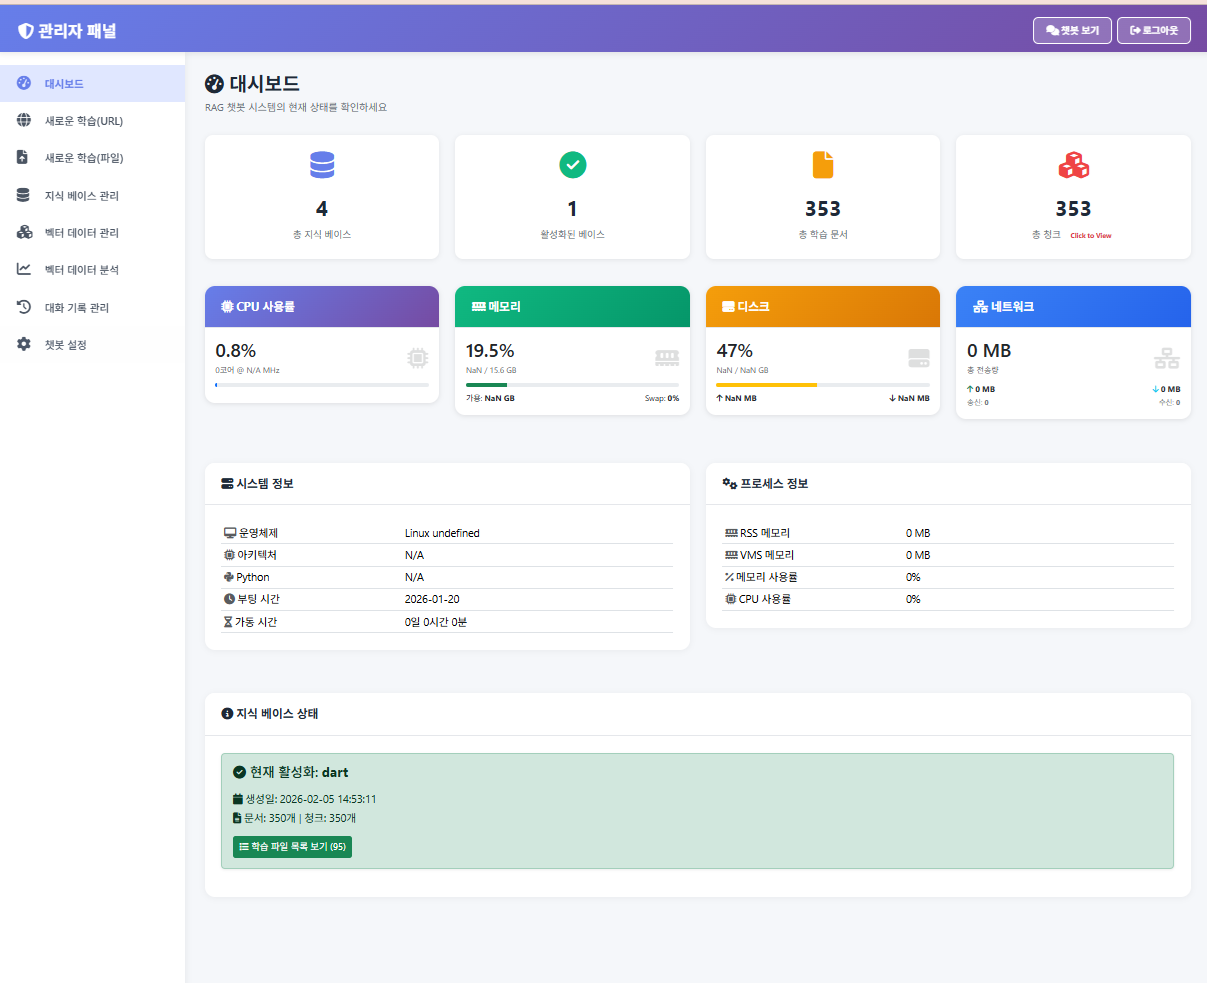Open 학습 파일 목록 보기 (95) button
The width and height of the screenshot is (1207, 983).
click(x=292, y=847)
